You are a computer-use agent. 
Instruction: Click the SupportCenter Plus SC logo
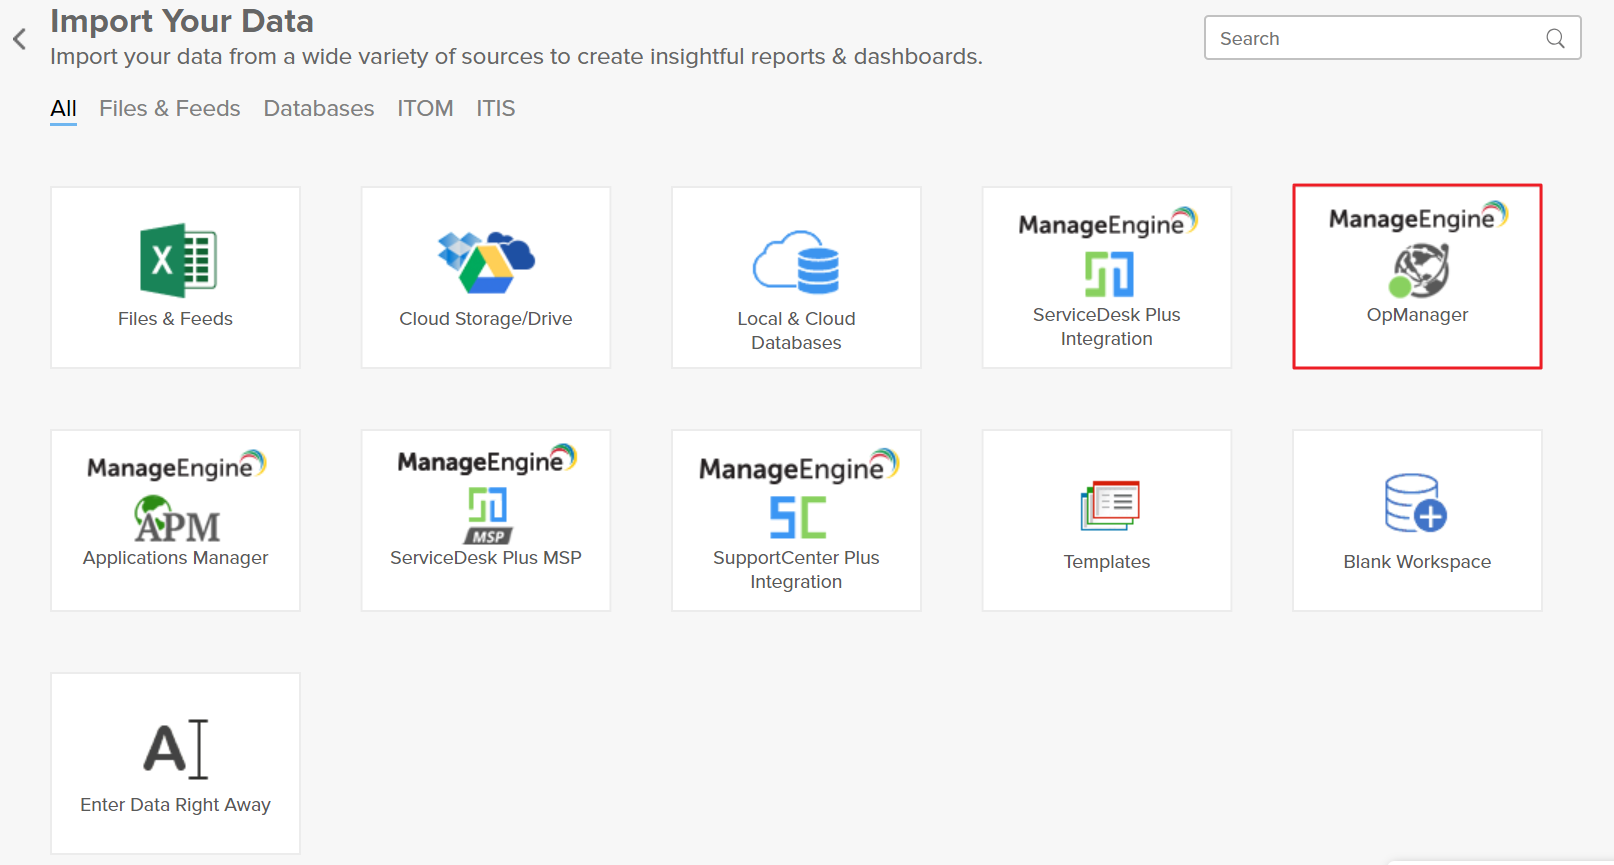(x=798, y=518)
